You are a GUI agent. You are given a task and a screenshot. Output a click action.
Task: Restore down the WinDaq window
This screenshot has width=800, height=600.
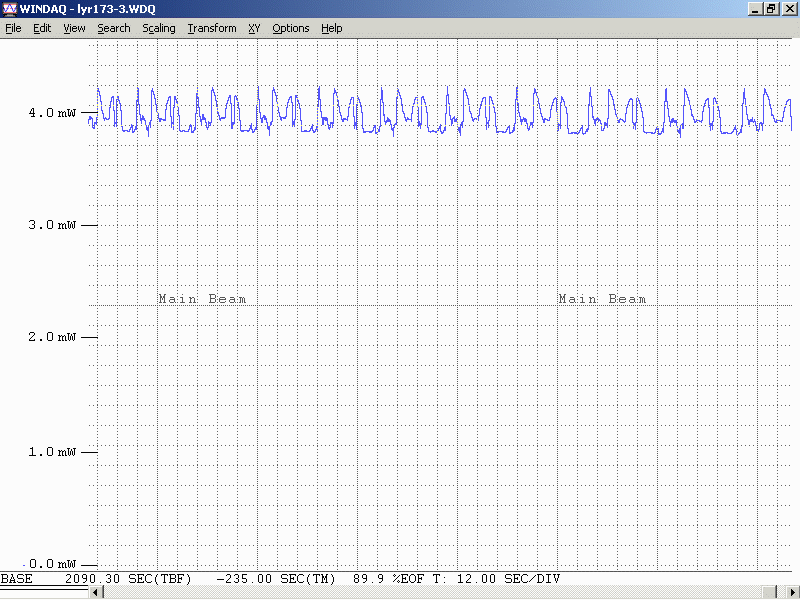pyautogui.click(x=771, y=9)
